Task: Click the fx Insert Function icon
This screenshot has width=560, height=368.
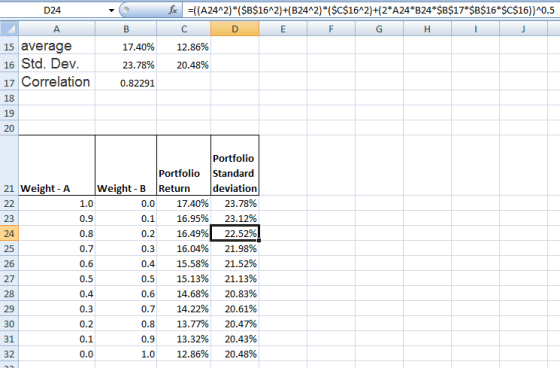Action: 173,10
